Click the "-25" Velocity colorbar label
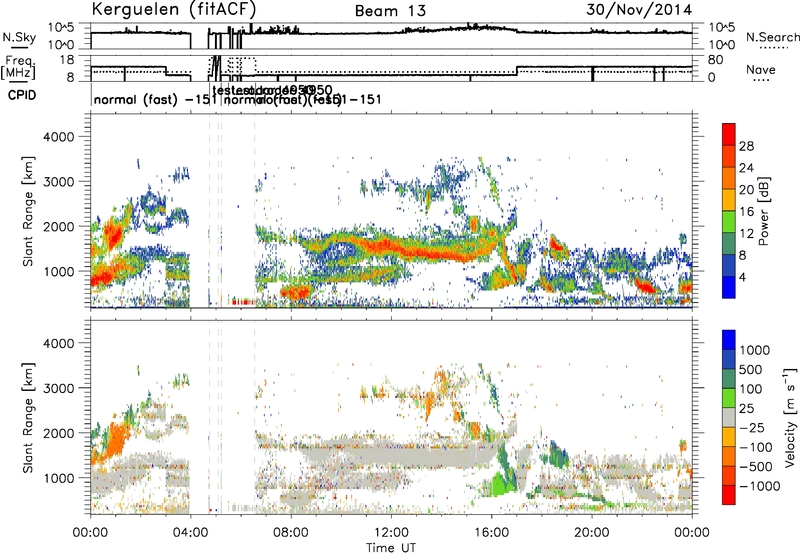Viewport: 800px width, 554px height. 752,427
